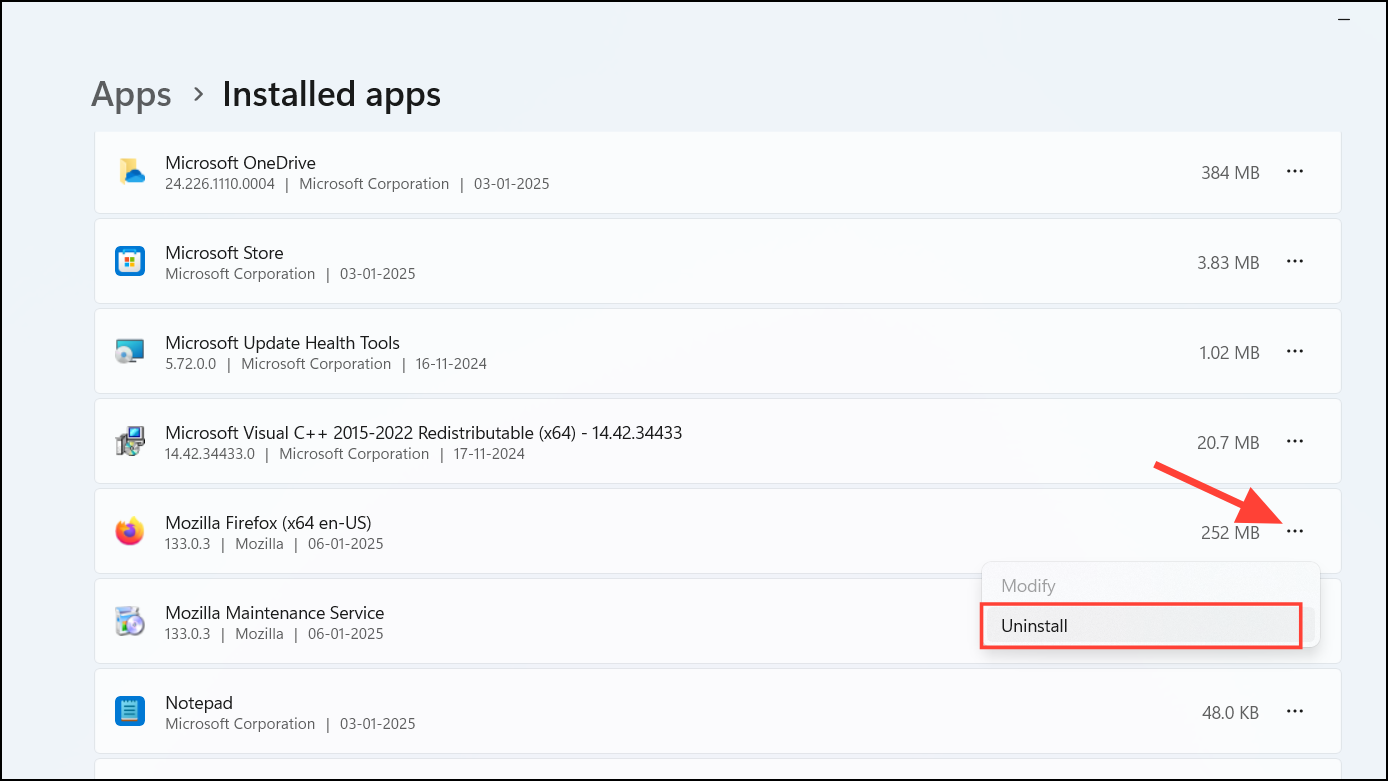Click the Microsoft Store app icon

(130, 262)
